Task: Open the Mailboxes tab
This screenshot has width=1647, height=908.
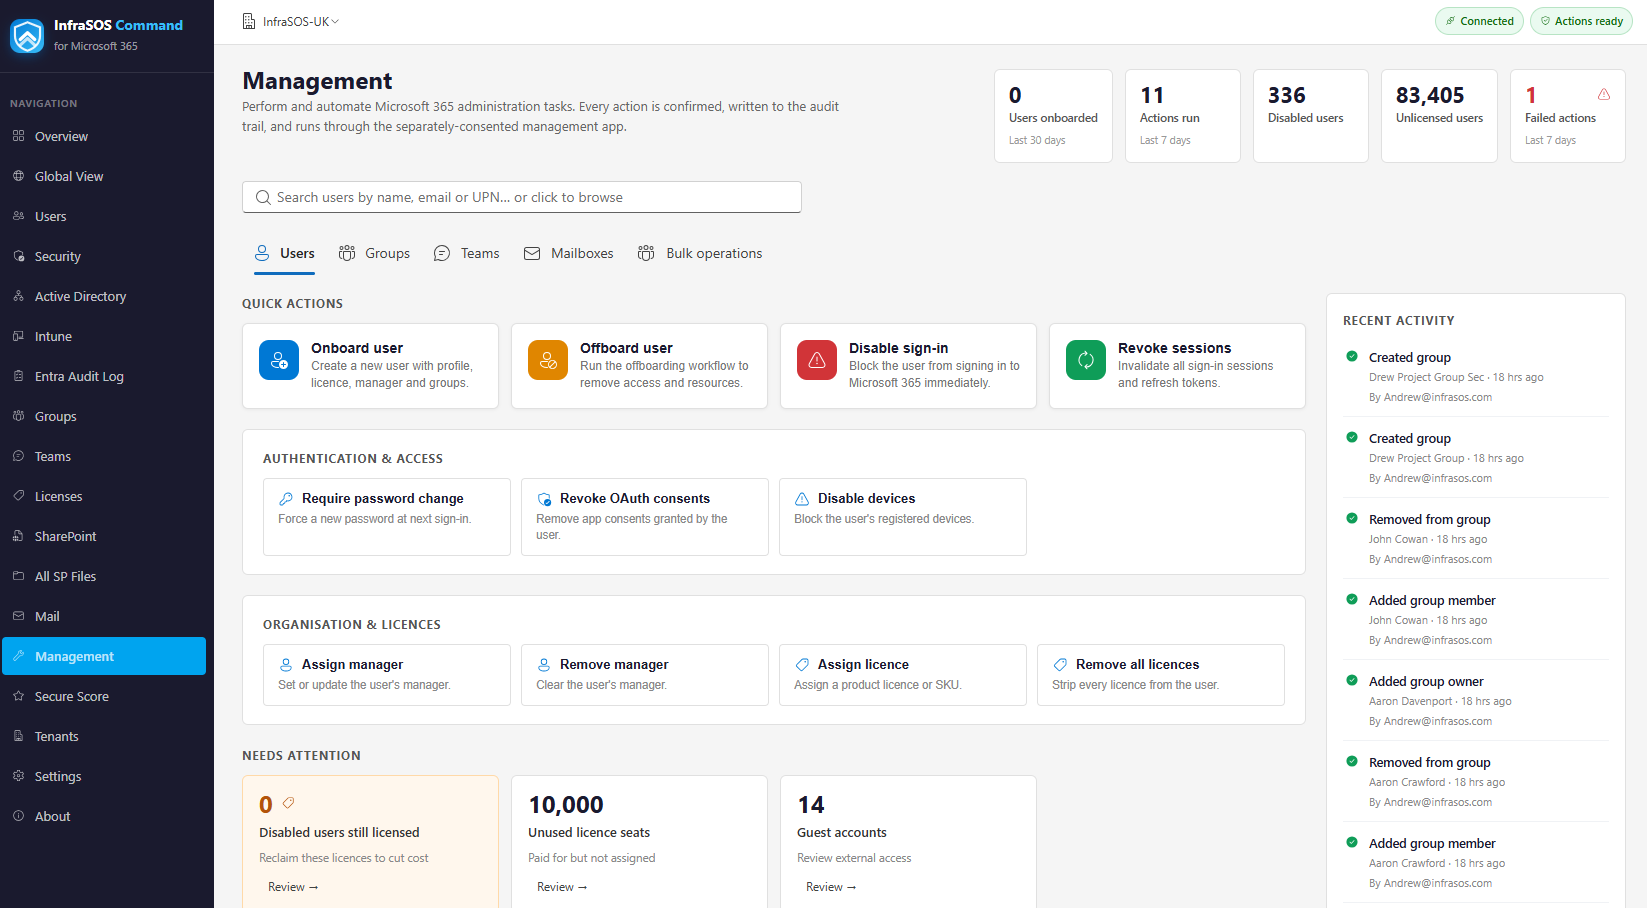Action: 568,253
